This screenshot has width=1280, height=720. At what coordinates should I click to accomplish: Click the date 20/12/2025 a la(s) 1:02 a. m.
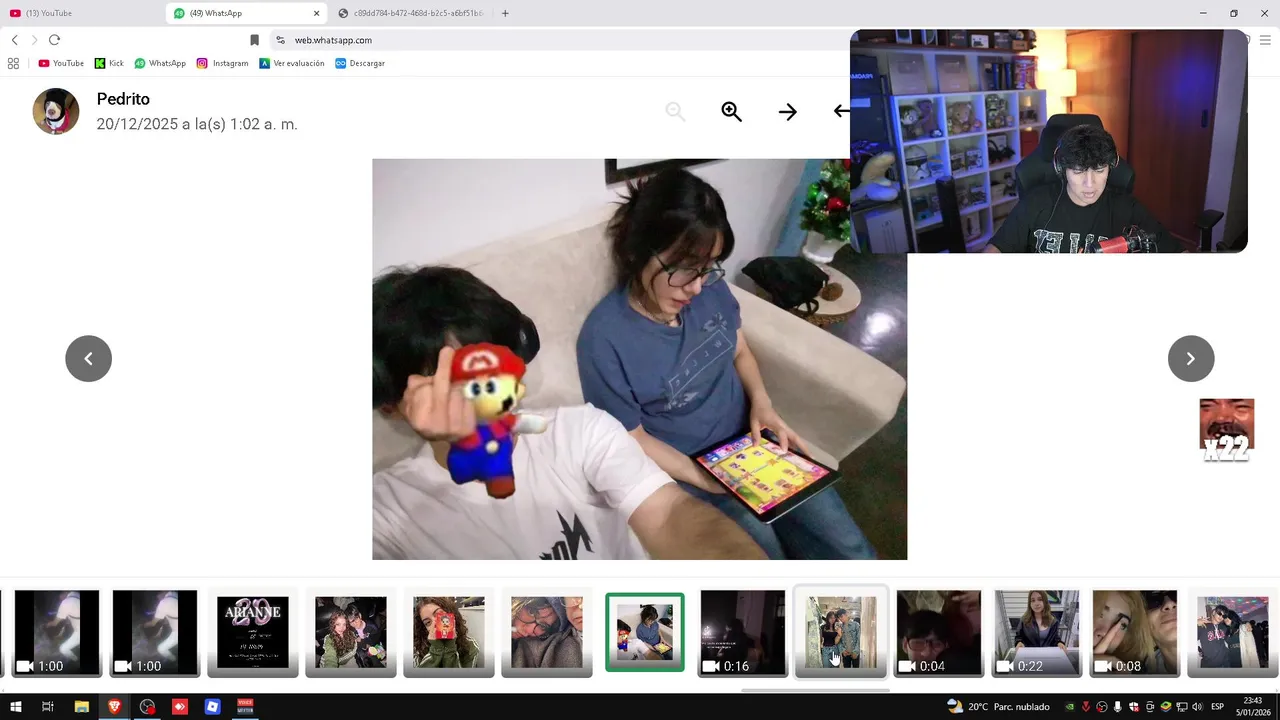click(x=197, y=124)
